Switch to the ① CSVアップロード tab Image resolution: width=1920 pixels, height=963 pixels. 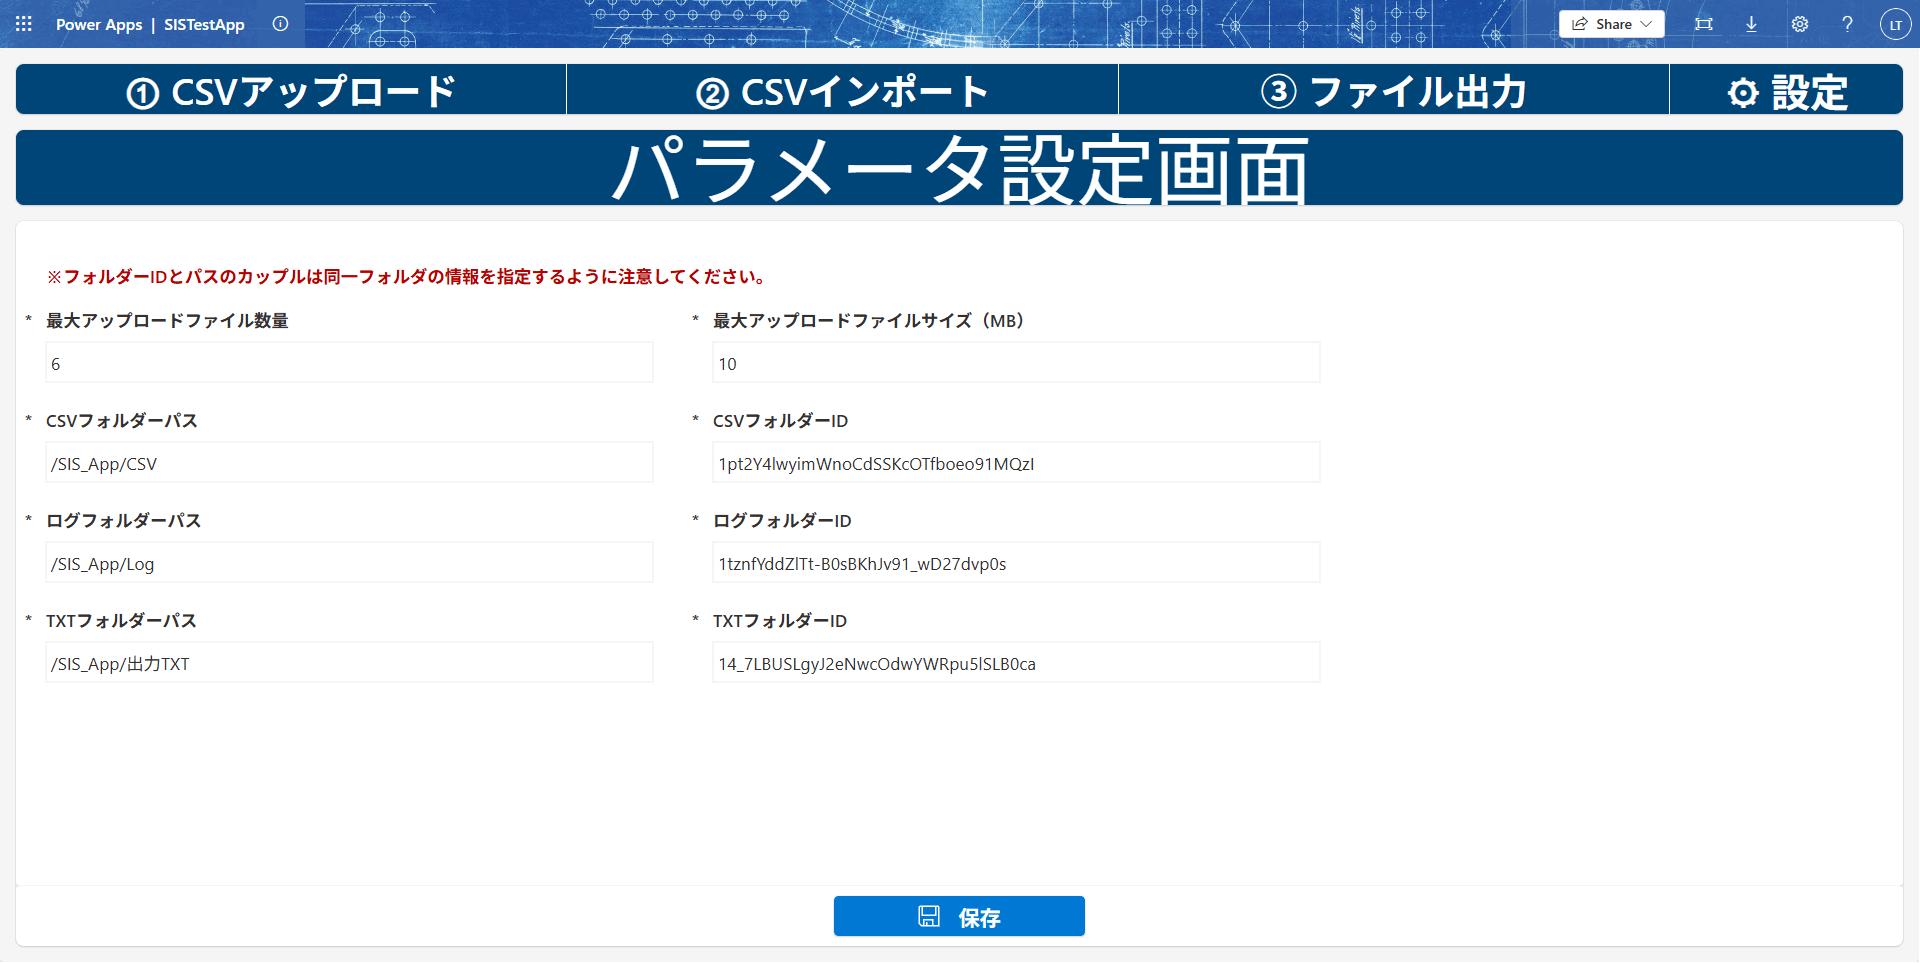pos(291,91)
